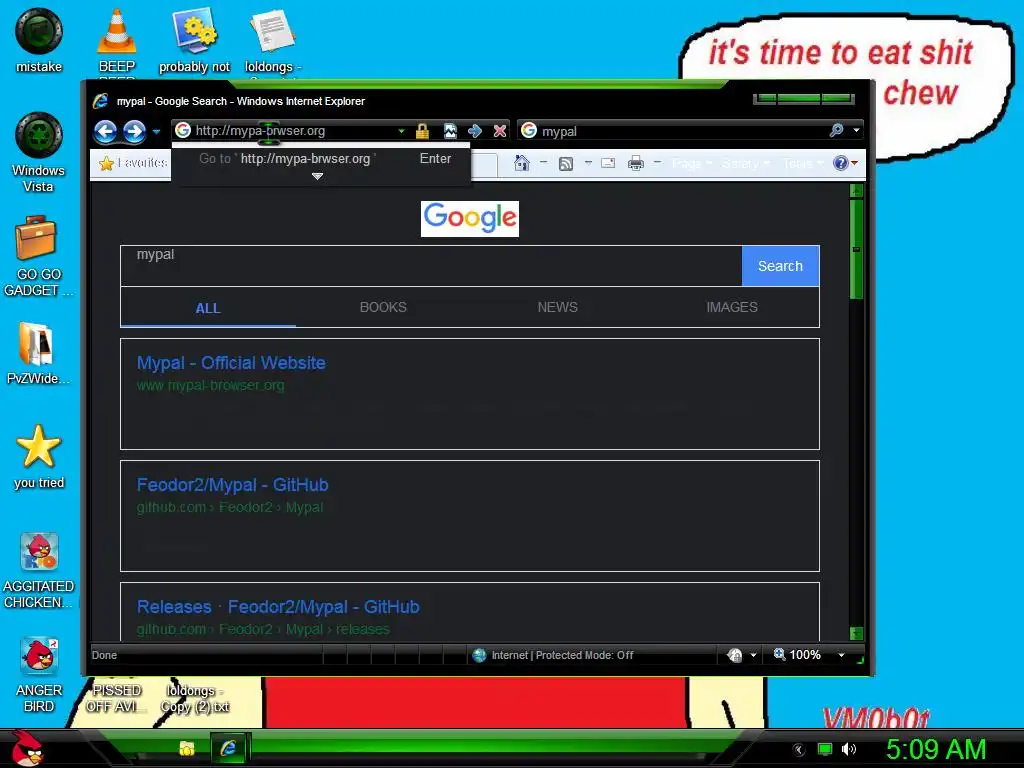Open the Print dropdown arrow
This screenshot has height=768, width=1024.
(657, 163)
